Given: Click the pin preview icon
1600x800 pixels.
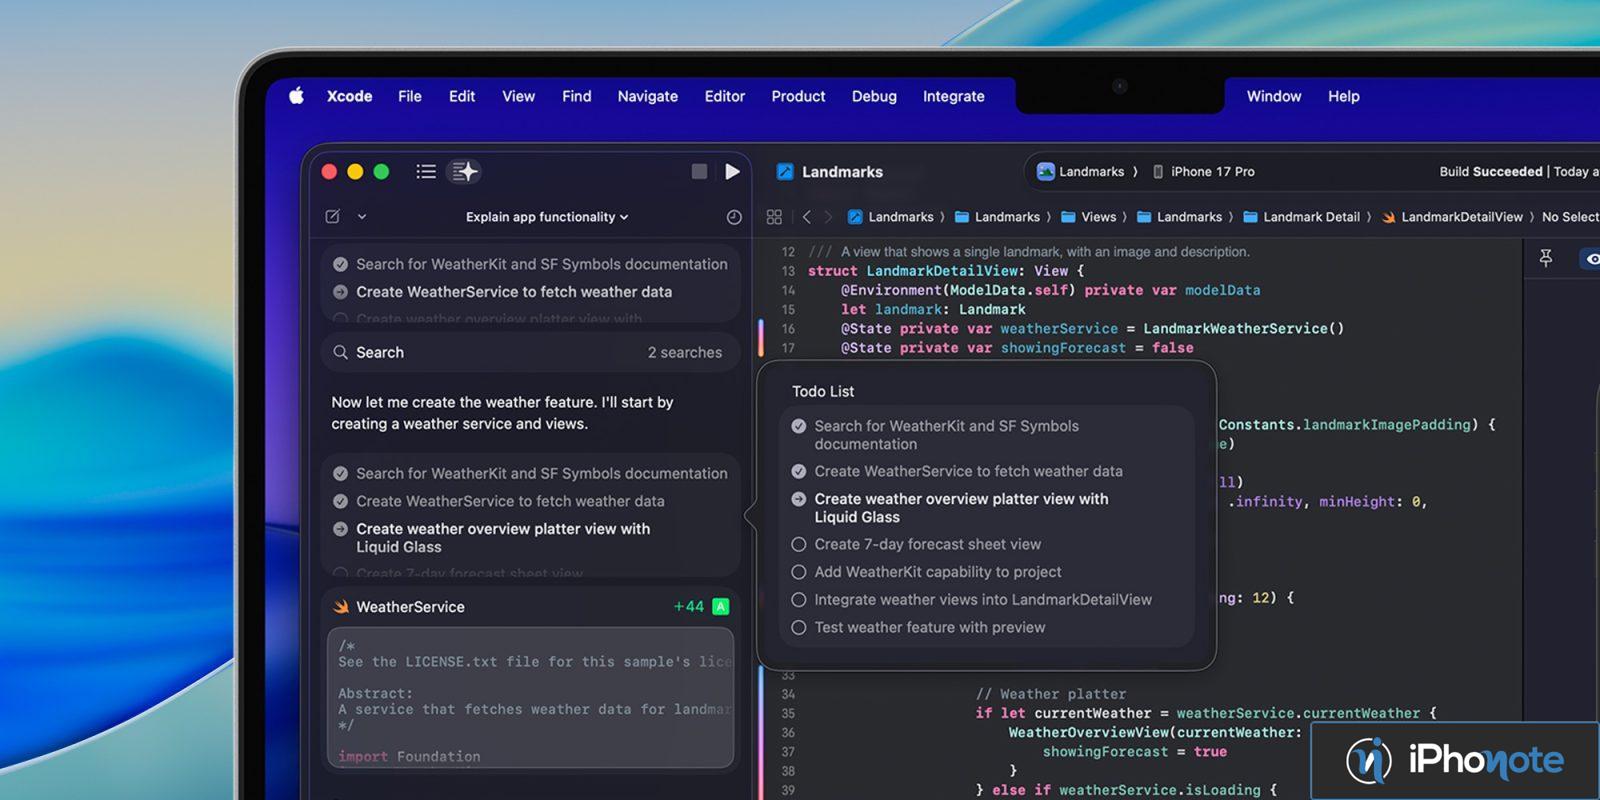Looking at the screenshot, I should pos(1546,259).
